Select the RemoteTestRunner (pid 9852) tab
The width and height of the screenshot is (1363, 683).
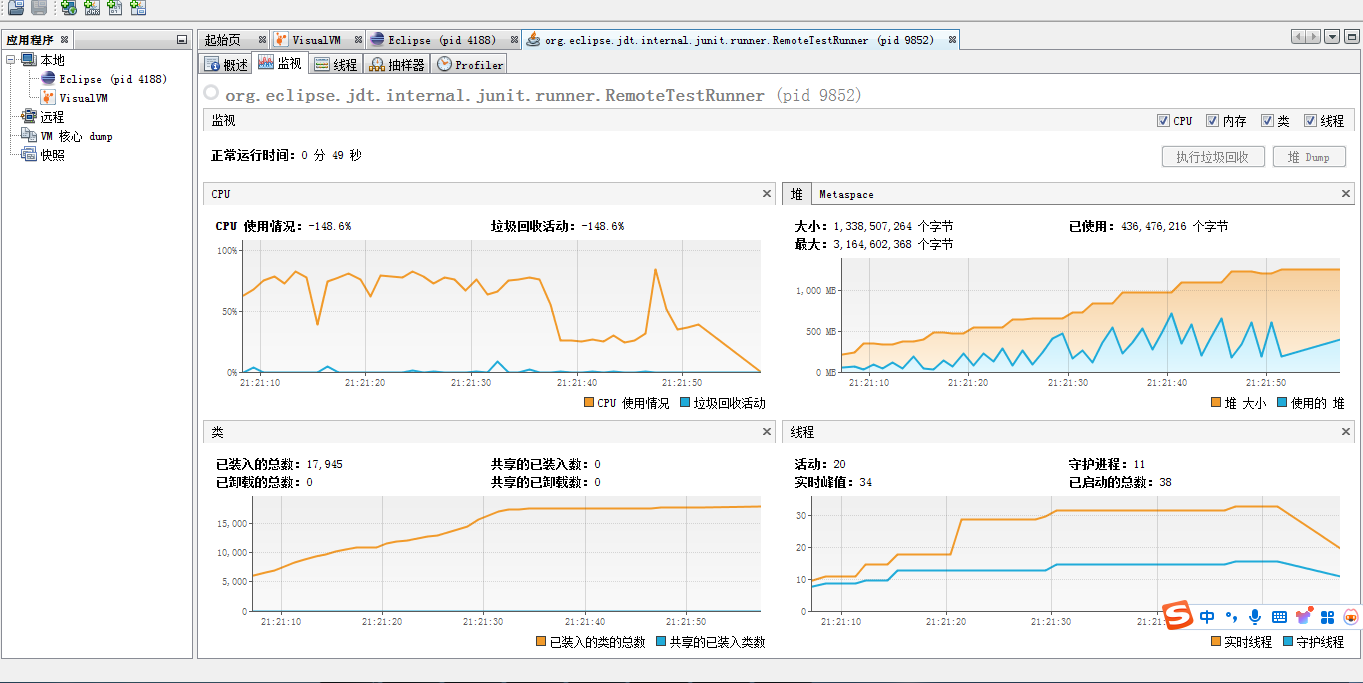pos(739,40)
